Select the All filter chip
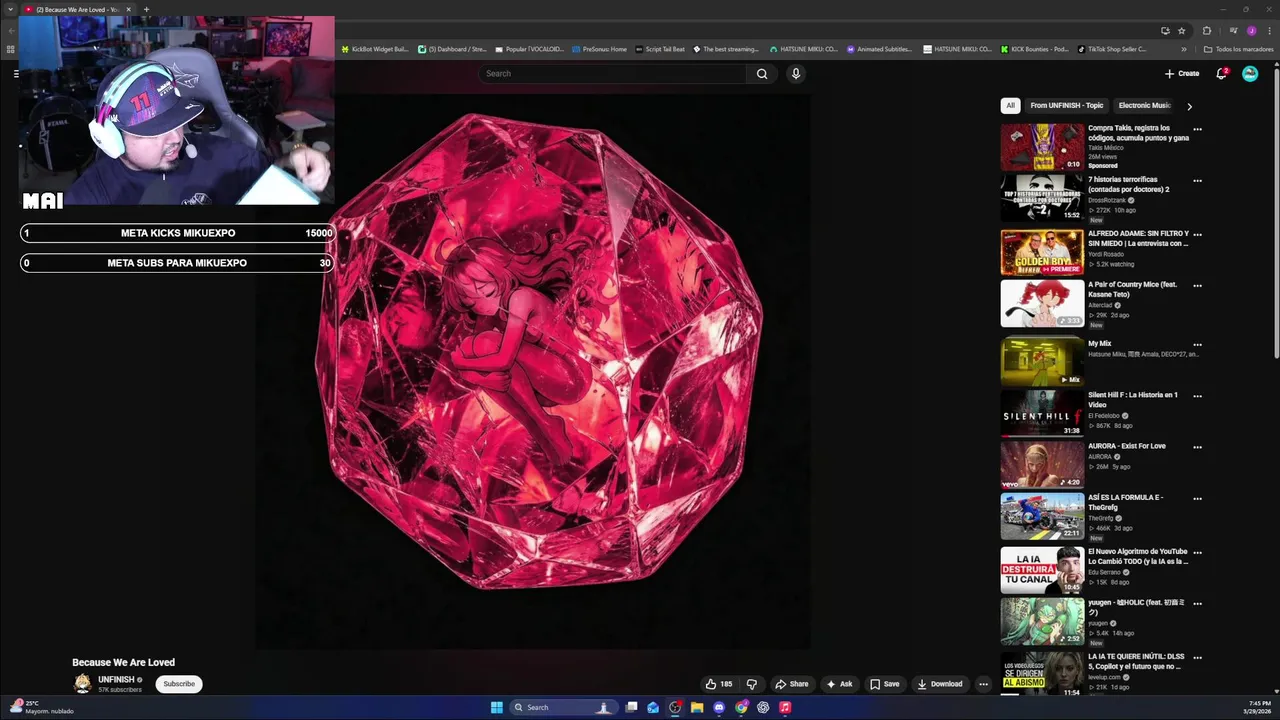 point(1010,106)
